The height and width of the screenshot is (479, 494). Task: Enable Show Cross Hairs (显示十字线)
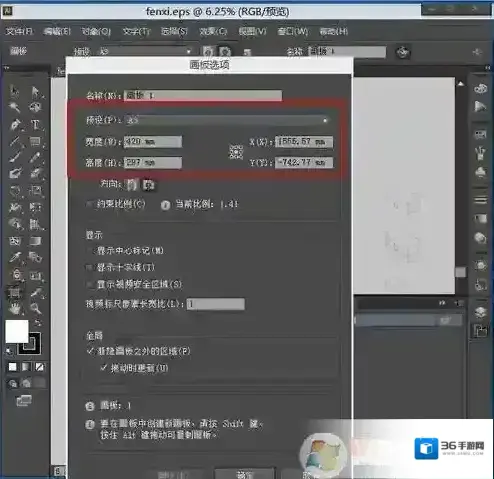[89, 267]
